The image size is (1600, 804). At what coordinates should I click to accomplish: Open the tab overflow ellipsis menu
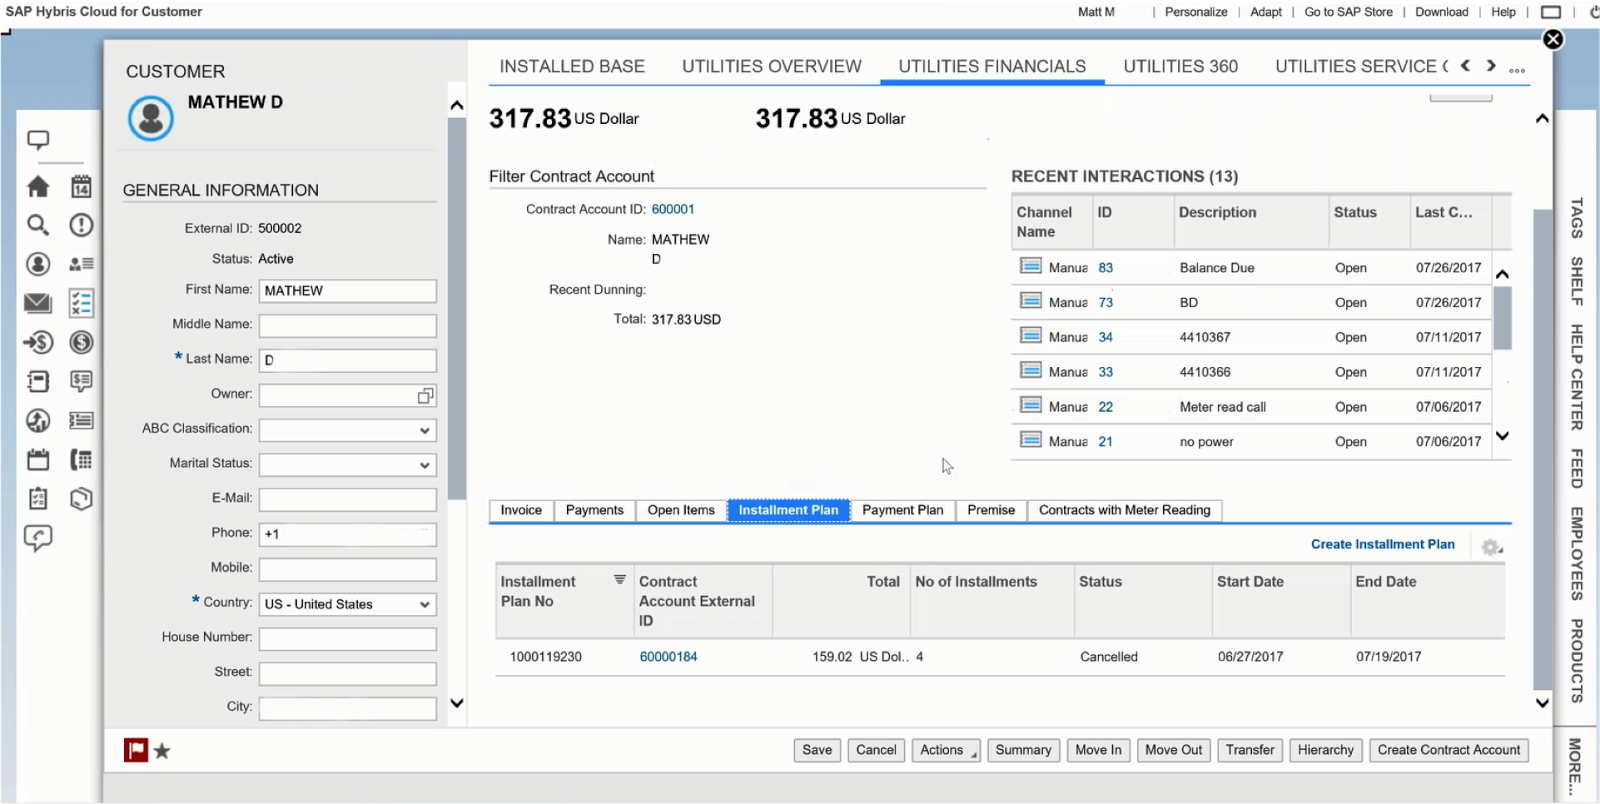1517,70
